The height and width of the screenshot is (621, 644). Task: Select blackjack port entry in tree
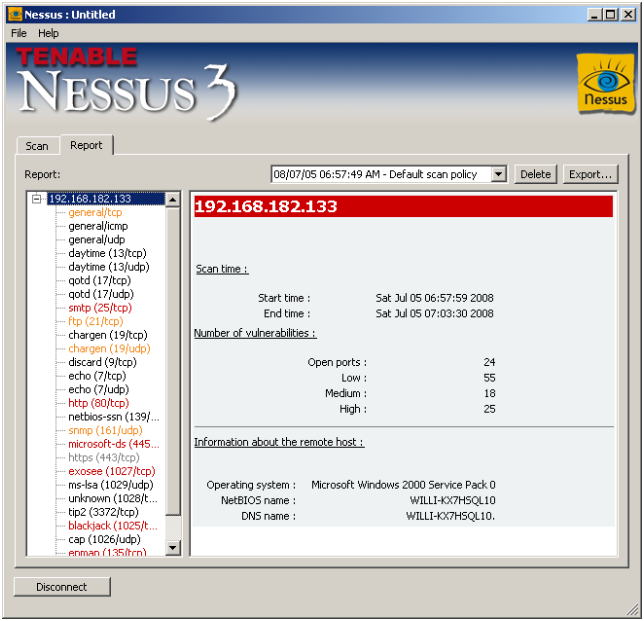[x=112, y=525]
